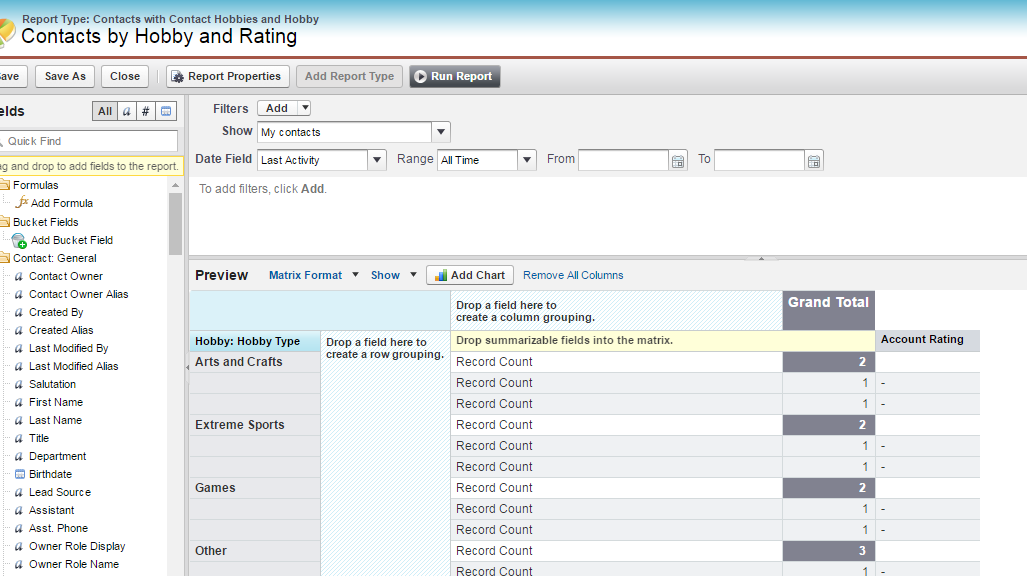1027x576 pixels.
Task: Filter fields list by text type
Action: click(x=127, y=111)
